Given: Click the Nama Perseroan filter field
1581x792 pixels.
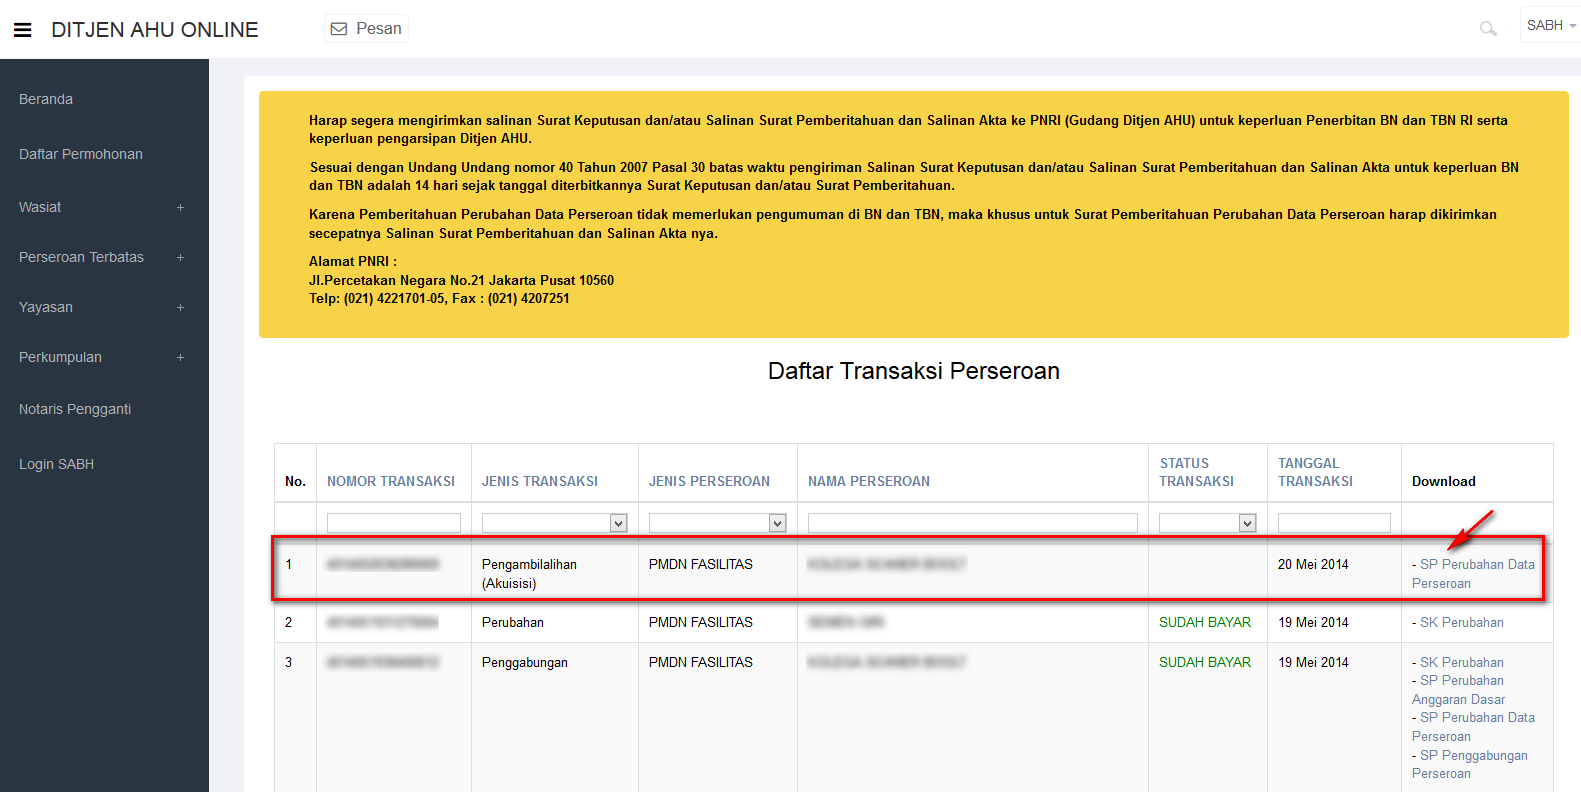Looking at the screenshot, I should tap(972, 523).
